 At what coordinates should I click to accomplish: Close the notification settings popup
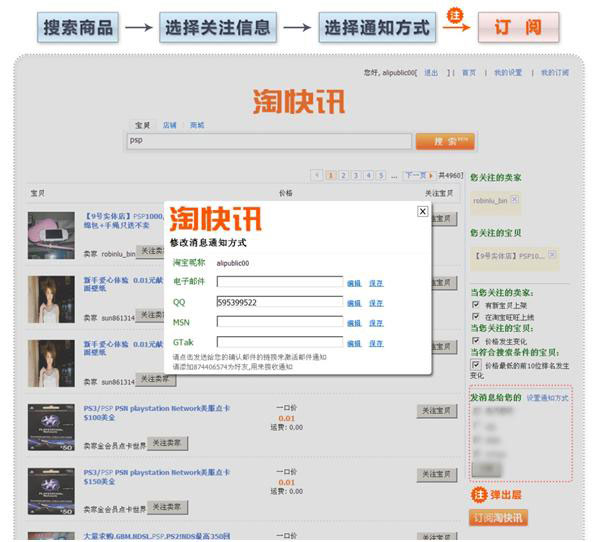click(x=422, y=211)
